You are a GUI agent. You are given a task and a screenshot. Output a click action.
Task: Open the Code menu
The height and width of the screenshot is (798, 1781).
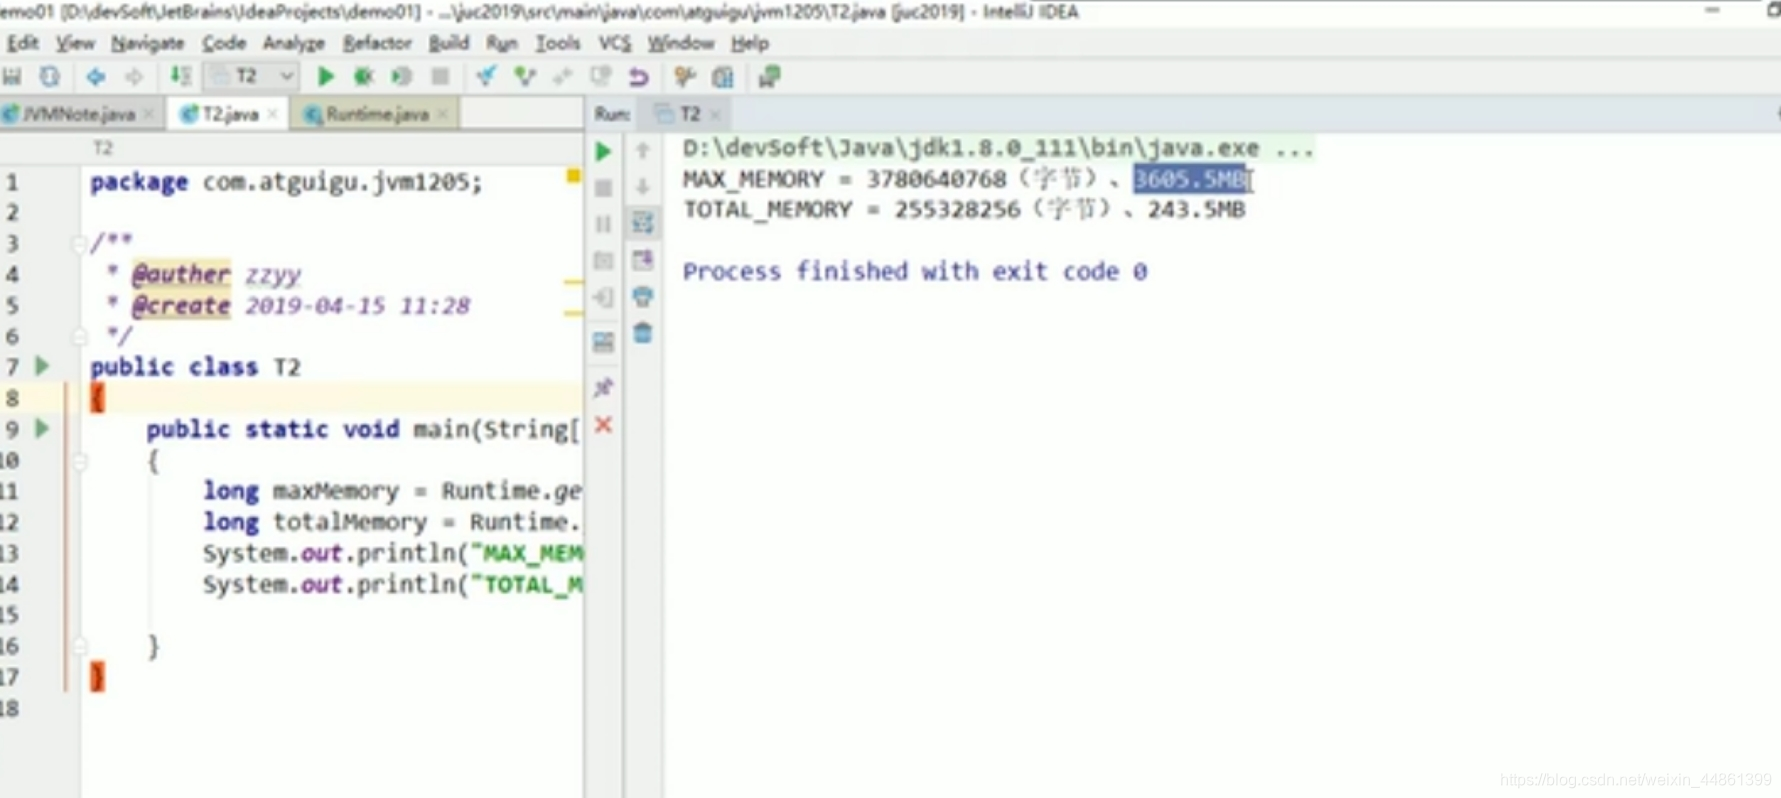pos(224,43)
